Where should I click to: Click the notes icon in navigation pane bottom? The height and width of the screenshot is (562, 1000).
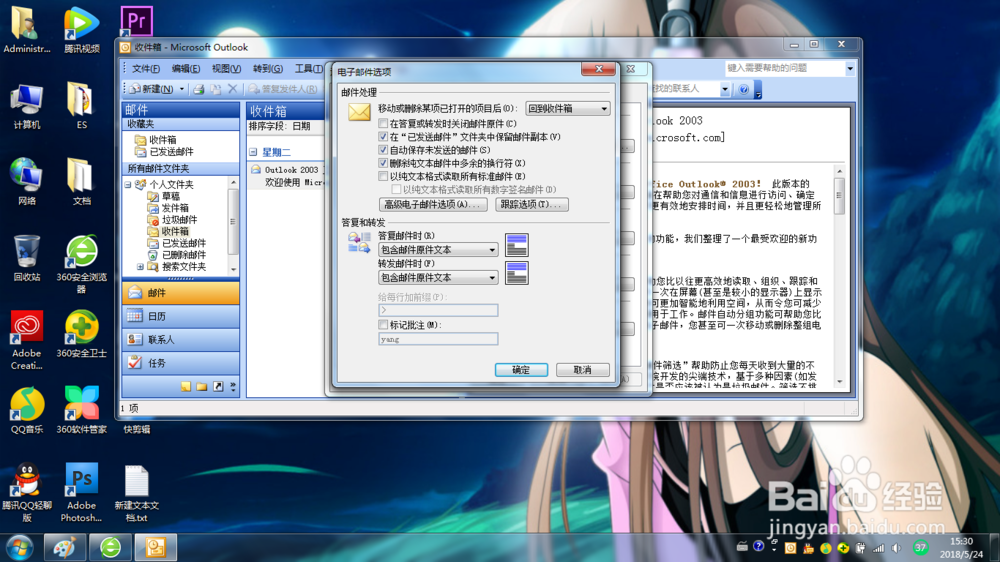coord(186,387)
